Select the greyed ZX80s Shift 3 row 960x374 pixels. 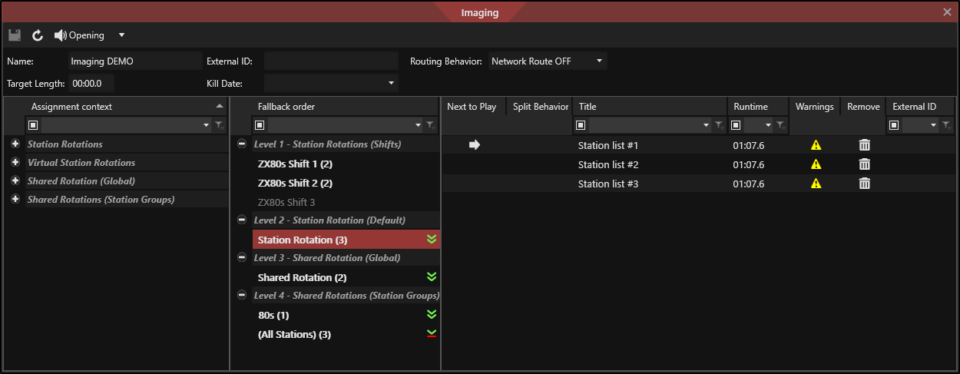pyautogui.click(x=287, y=202)
